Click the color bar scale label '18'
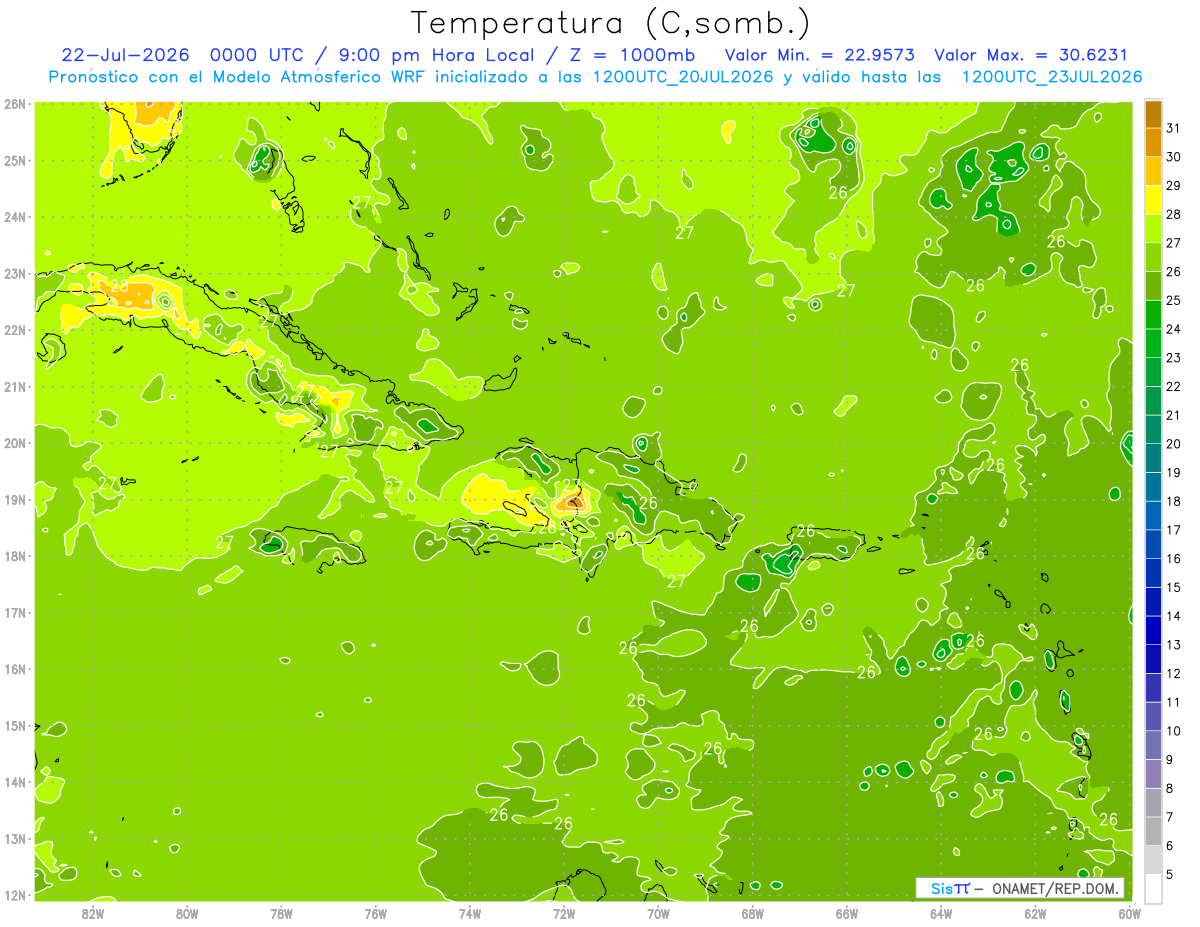1200x927 pixels. 1174,501
